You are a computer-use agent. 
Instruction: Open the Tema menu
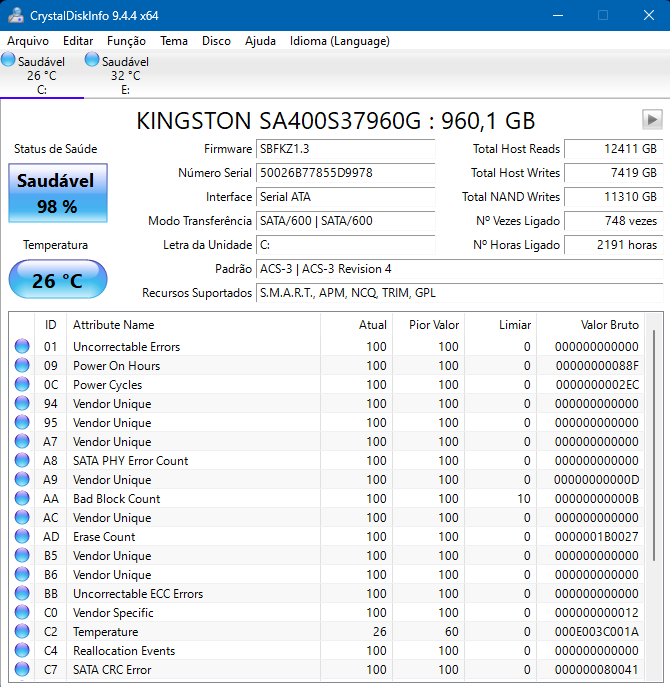(174, 41)
